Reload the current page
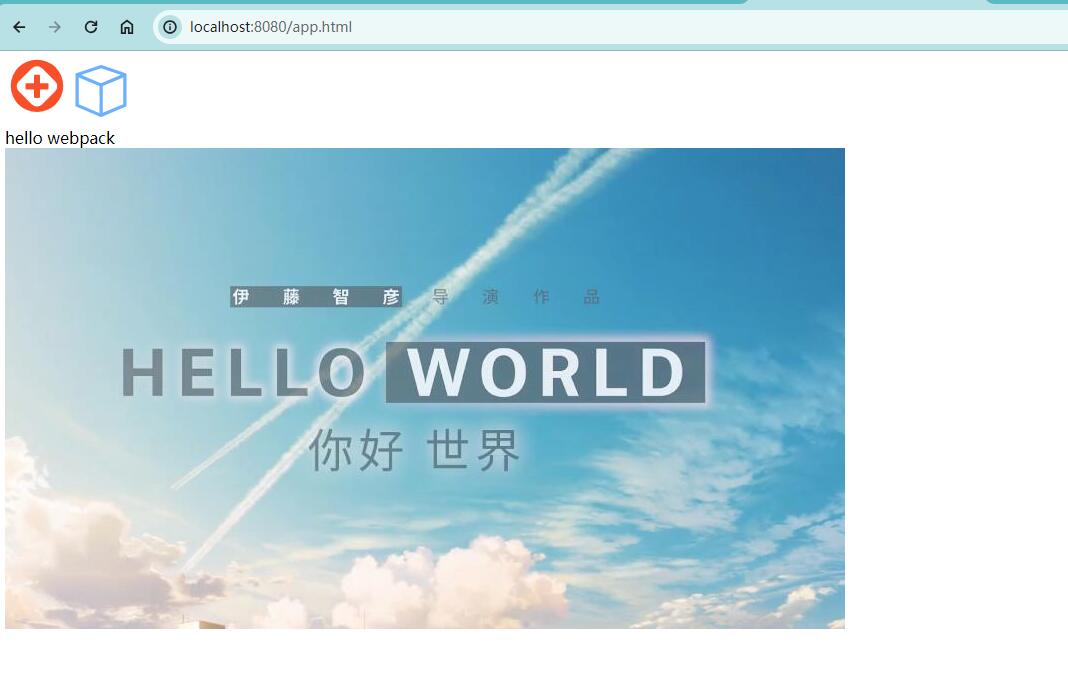Image resolution: width=1068 pixels, height=683 pixels. [x=91, y=27]
